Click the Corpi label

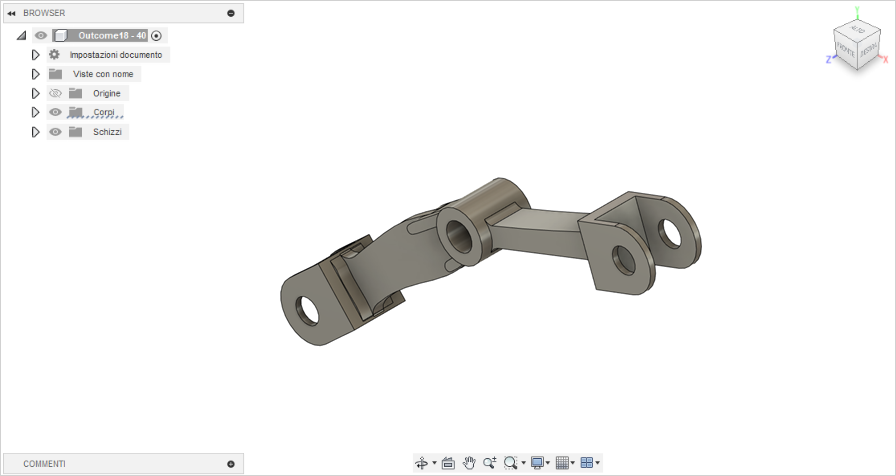tap(104, 112)
